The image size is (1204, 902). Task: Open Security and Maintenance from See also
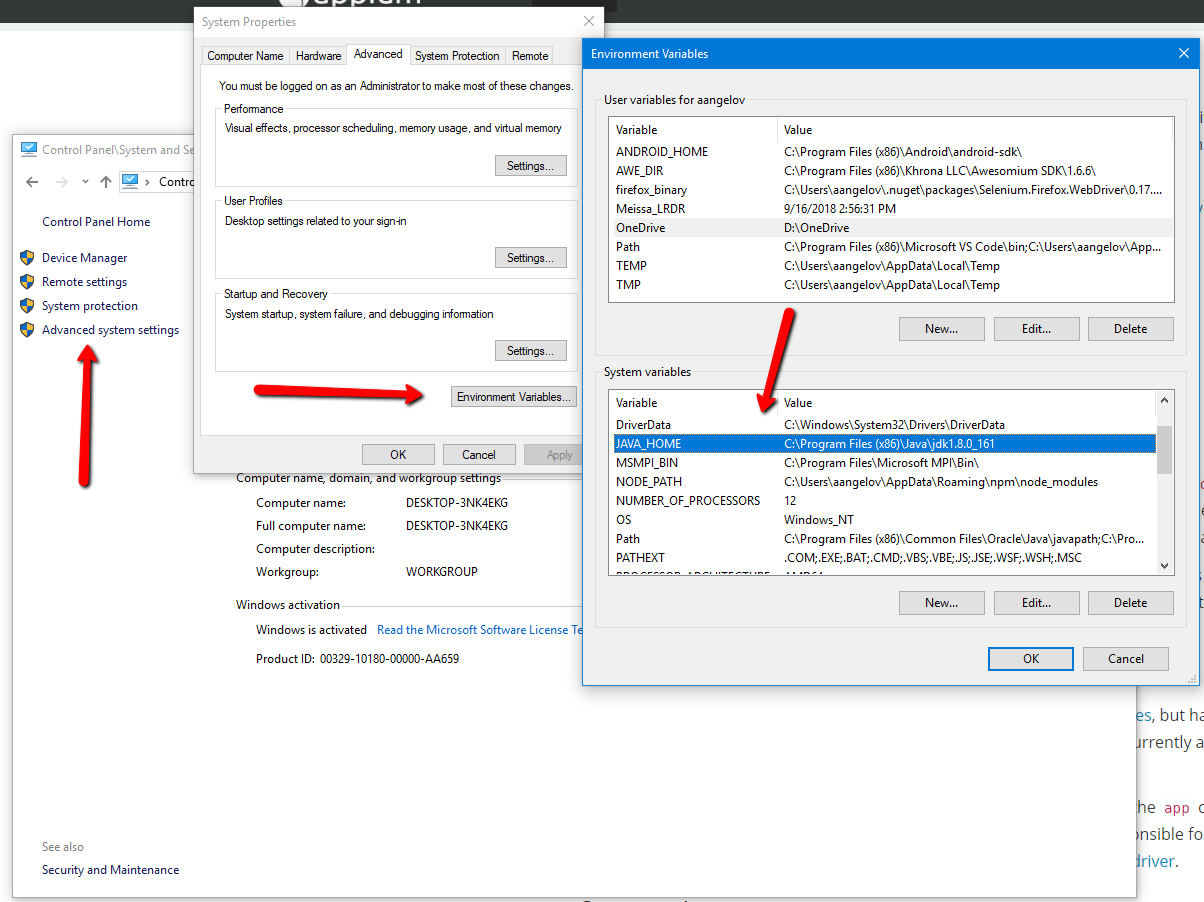[x=110, y=869]
